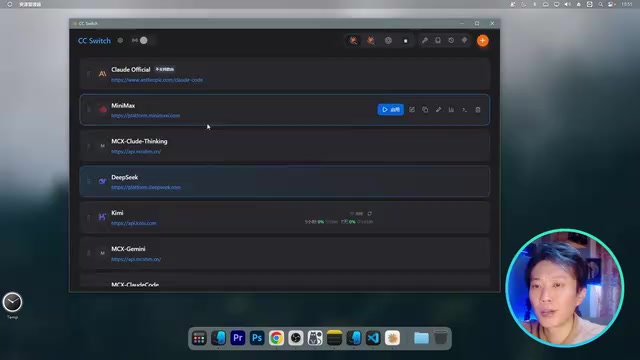Screen dimensions: 640x360
Task: Select the Kimi provider name
Action: pos(117,213)
